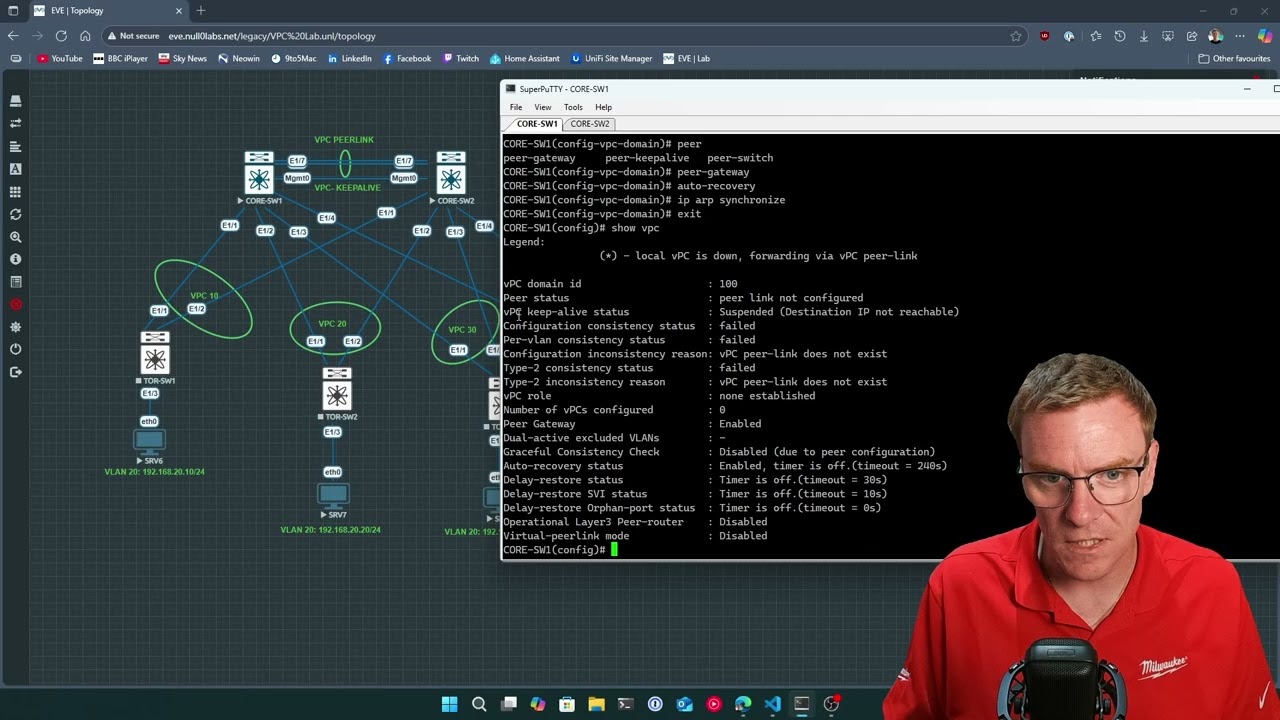Click the logout arrow icon in EVE sidebar
Screen dimensions: 1280x720
coord(15,372)
